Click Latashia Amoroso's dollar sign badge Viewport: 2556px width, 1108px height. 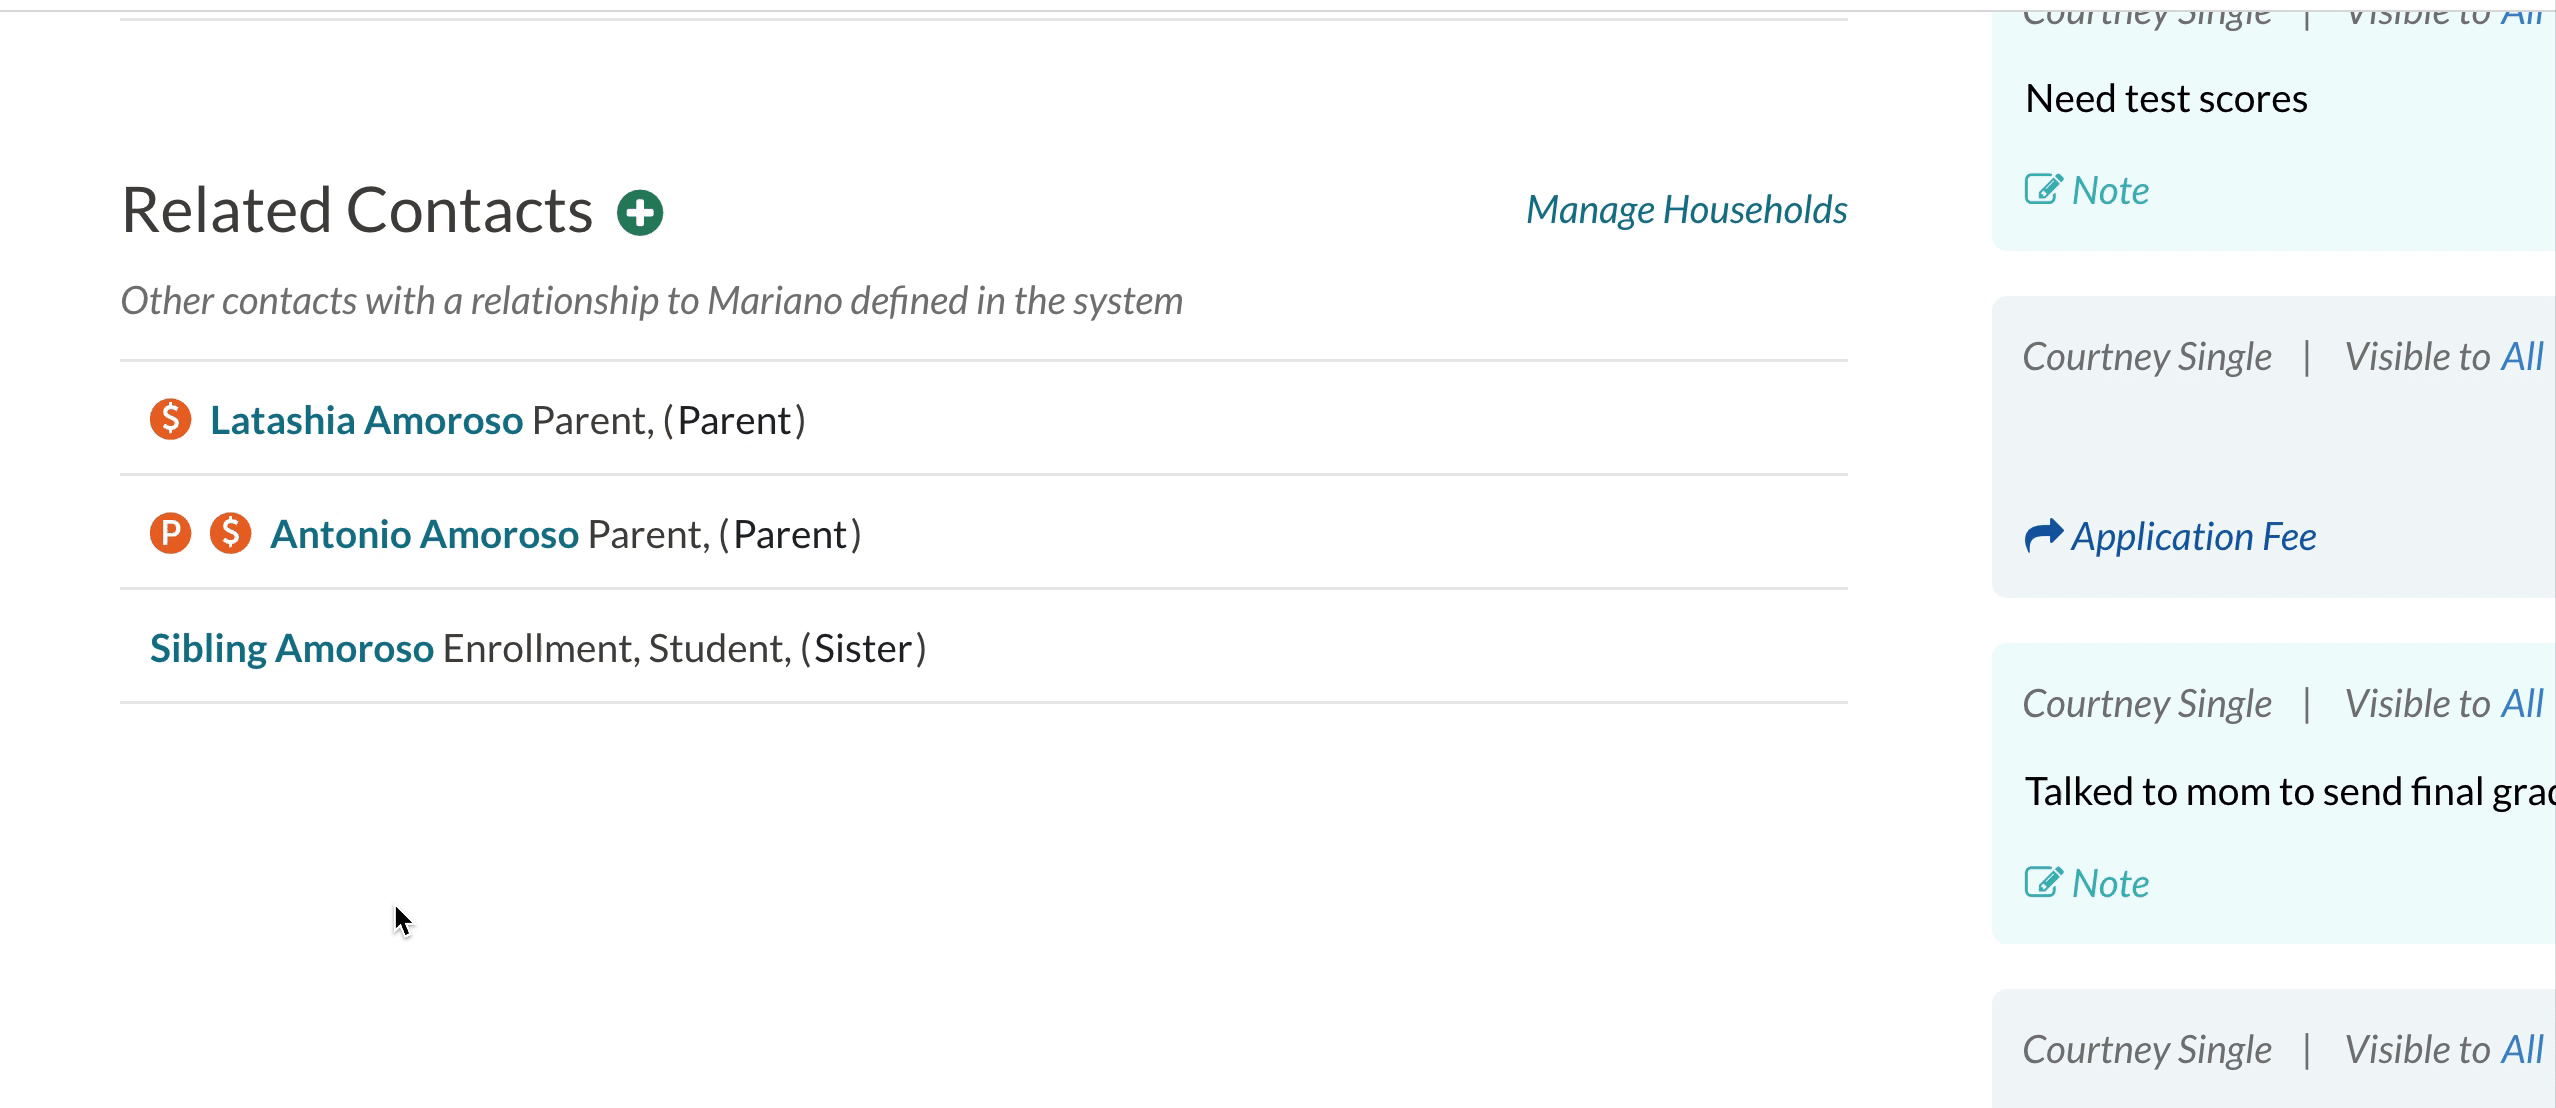tap(171, 419)
